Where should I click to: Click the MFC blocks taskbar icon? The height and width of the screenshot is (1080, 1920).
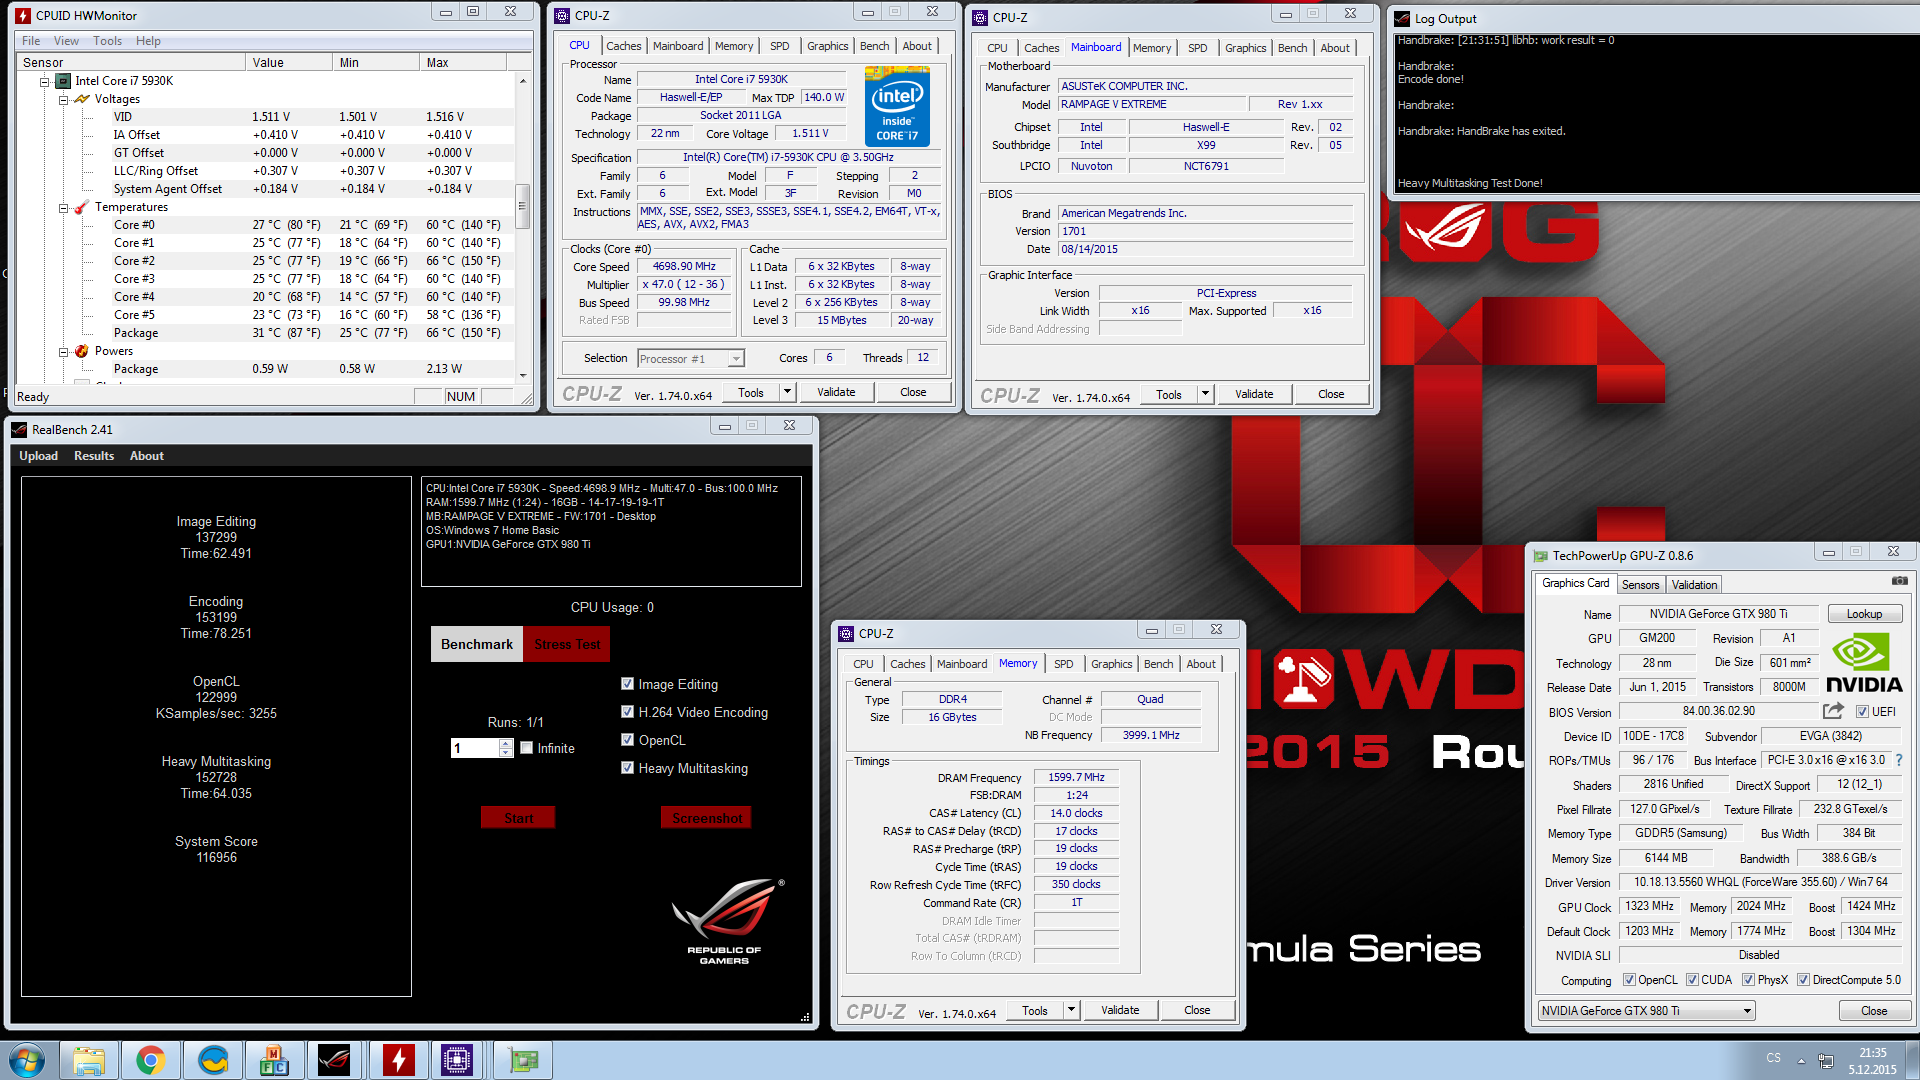pyautogui.click(x=274, y=1060)
